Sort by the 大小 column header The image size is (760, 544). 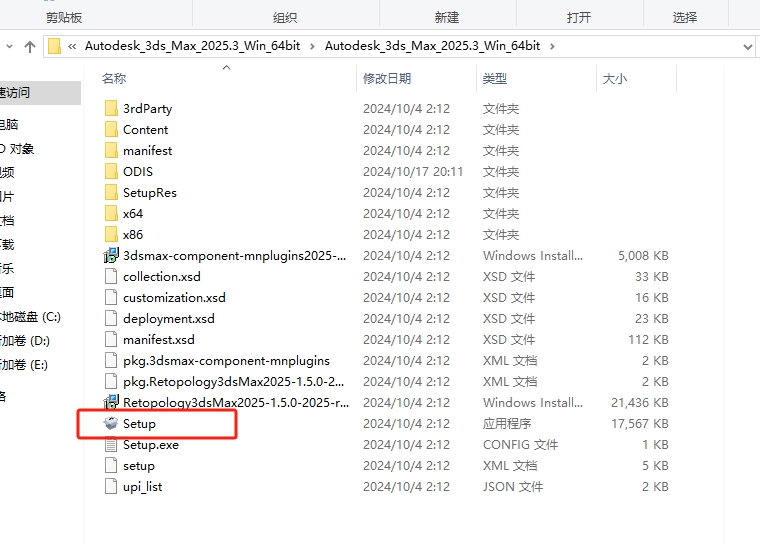tap(615, 79)
